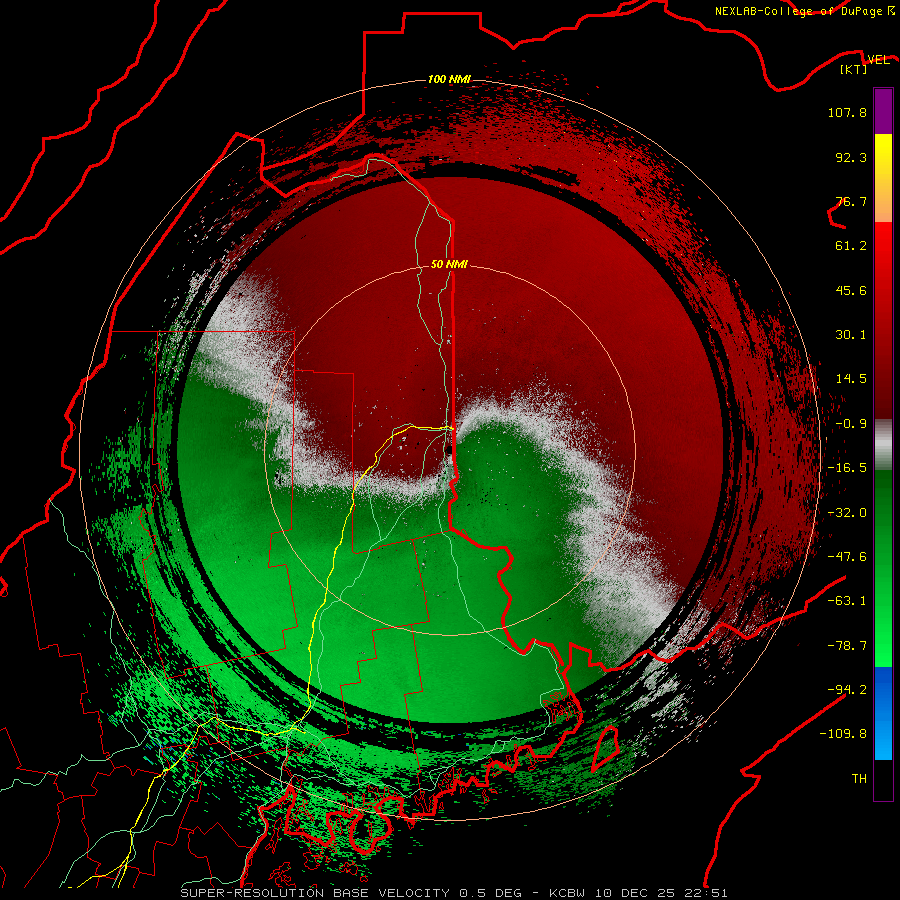900x900 pixels.
Task: Click the NEXLAB-College of DuPage credit text
Action: click(798, 11)
